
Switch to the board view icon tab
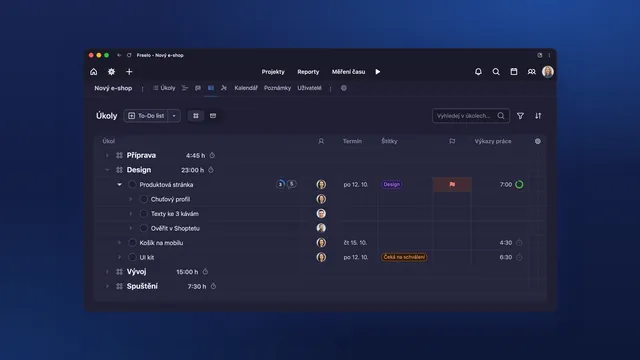tap(198, 88)
